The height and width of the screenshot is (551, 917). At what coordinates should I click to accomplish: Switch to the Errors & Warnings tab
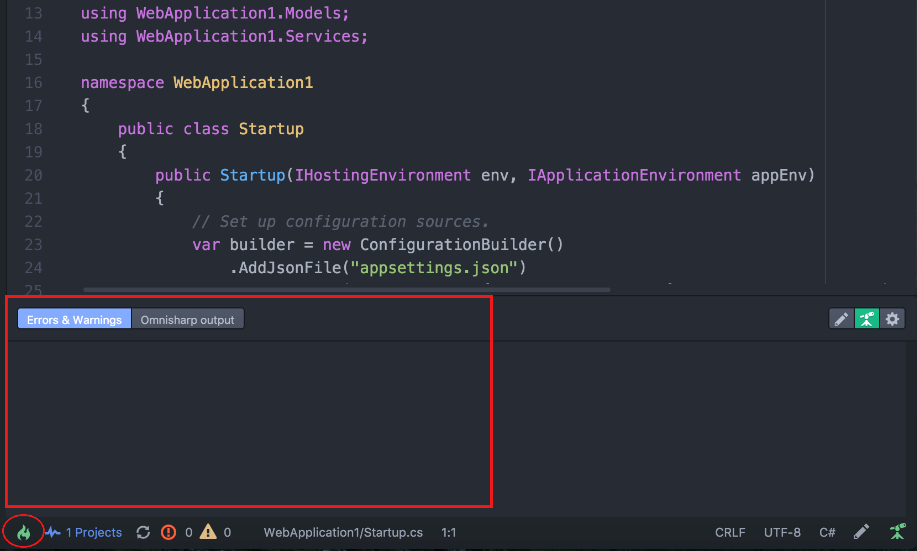(74, 319)
